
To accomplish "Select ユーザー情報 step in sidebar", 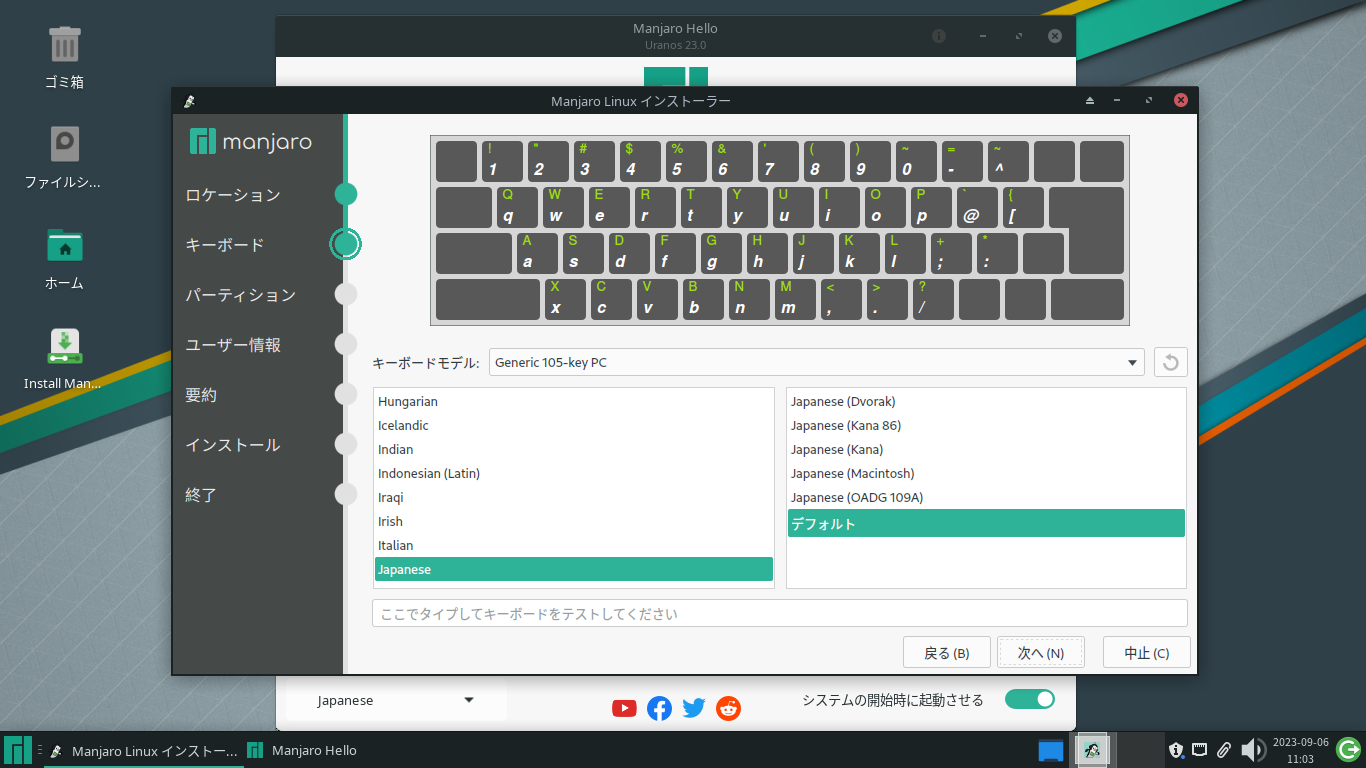I will click(233, 345).
